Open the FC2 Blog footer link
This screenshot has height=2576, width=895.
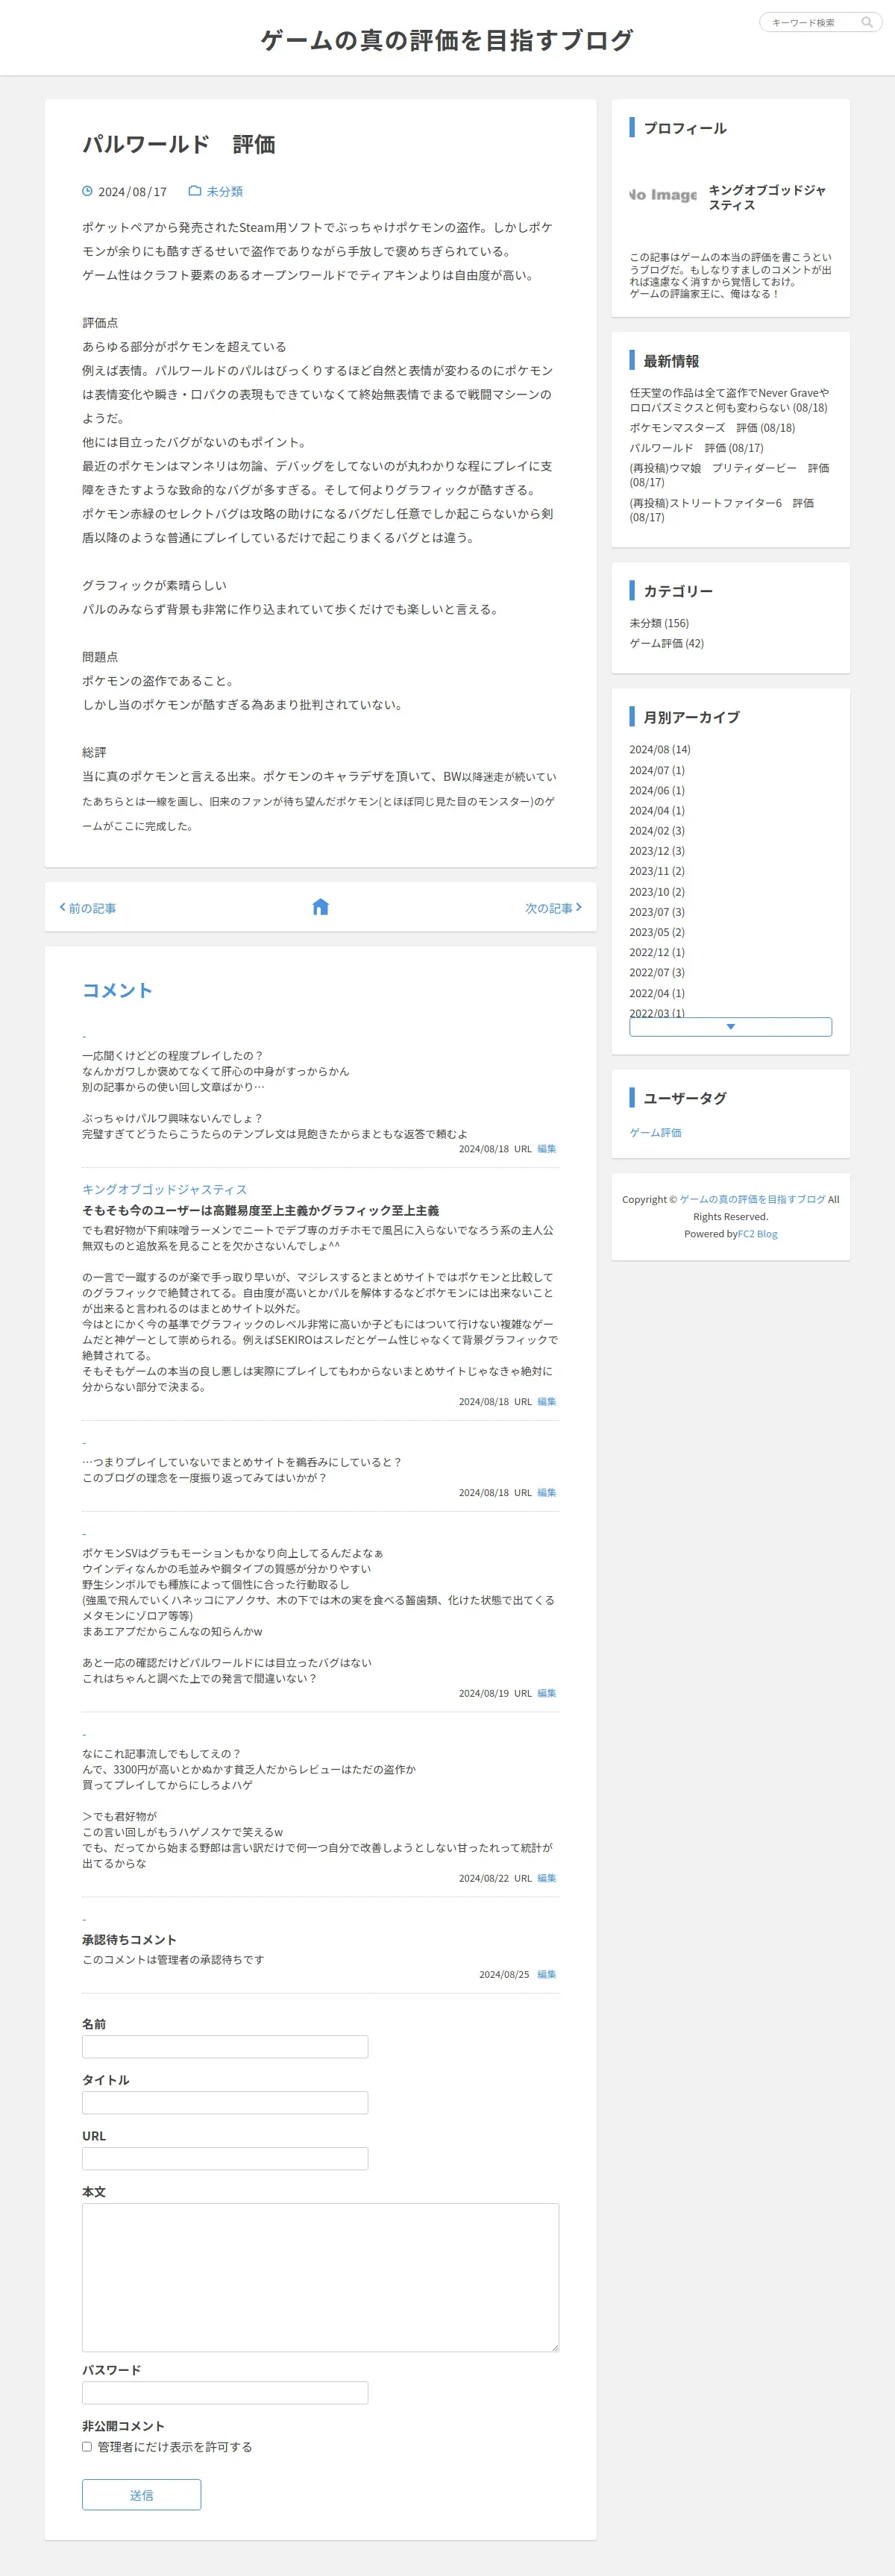click(757, 1233)
